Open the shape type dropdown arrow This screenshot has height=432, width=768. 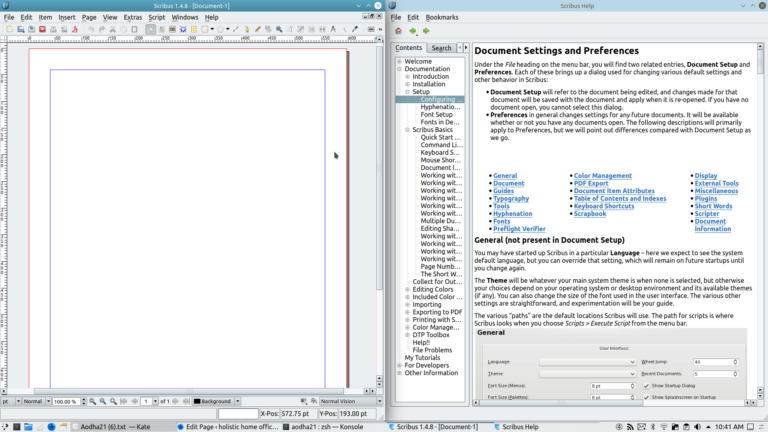coord(212,29)
